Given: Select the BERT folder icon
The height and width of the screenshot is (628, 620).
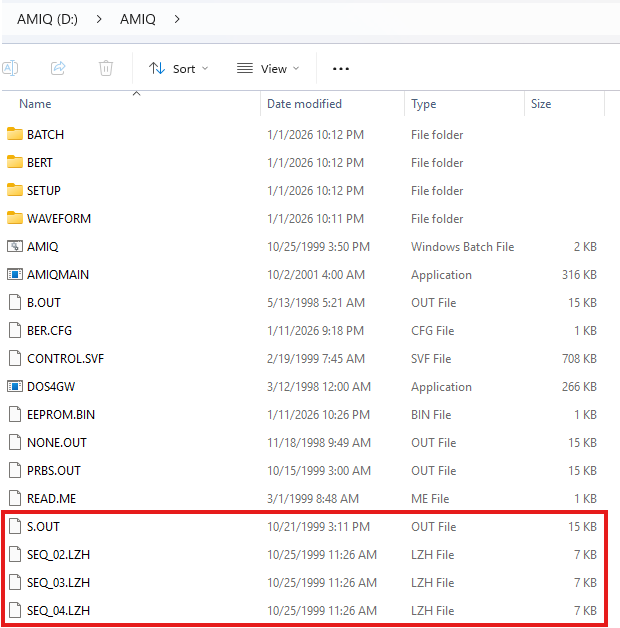Looking at the screenshot, I should pos(15,162).
